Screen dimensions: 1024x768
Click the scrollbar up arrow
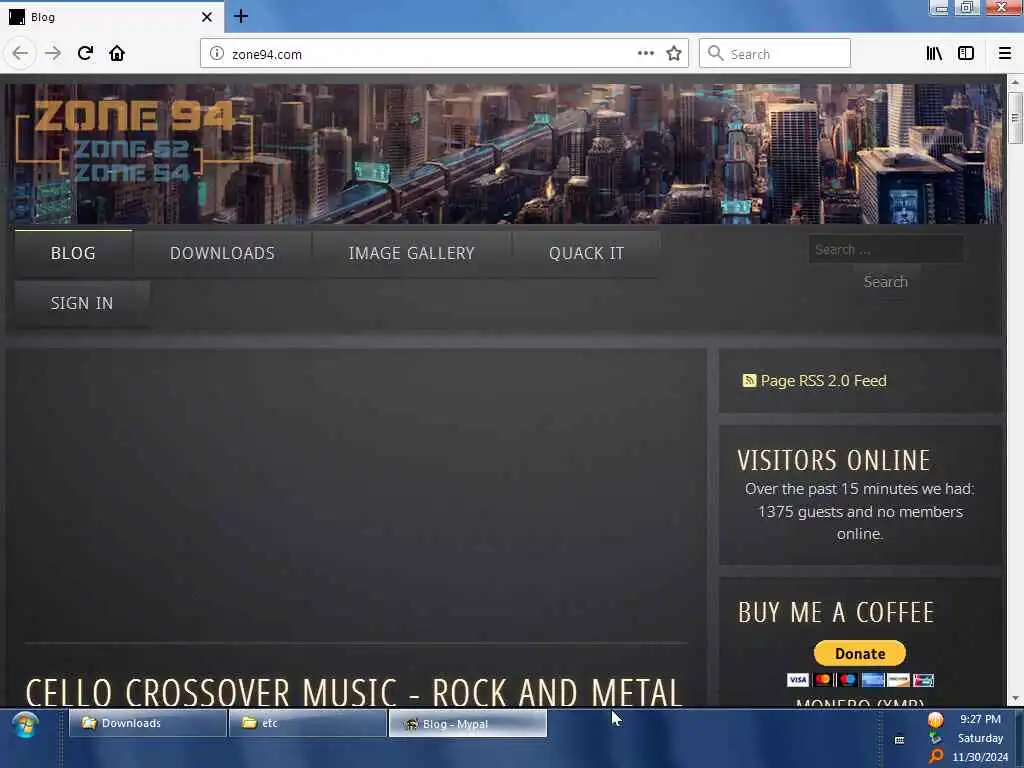click(x=1015, y=83)
